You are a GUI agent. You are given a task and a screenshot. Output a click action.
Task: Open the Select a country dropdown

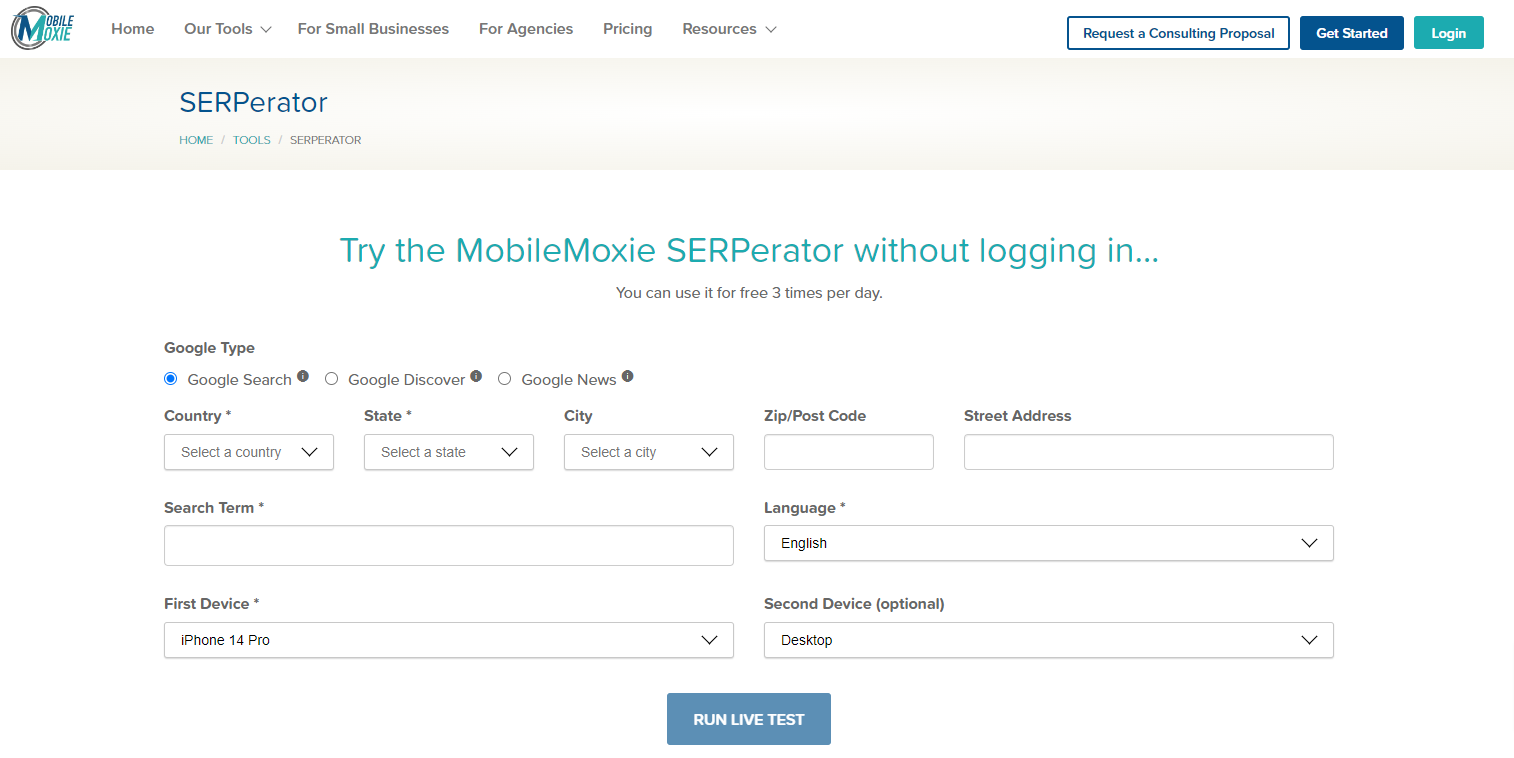coord(248,452)
